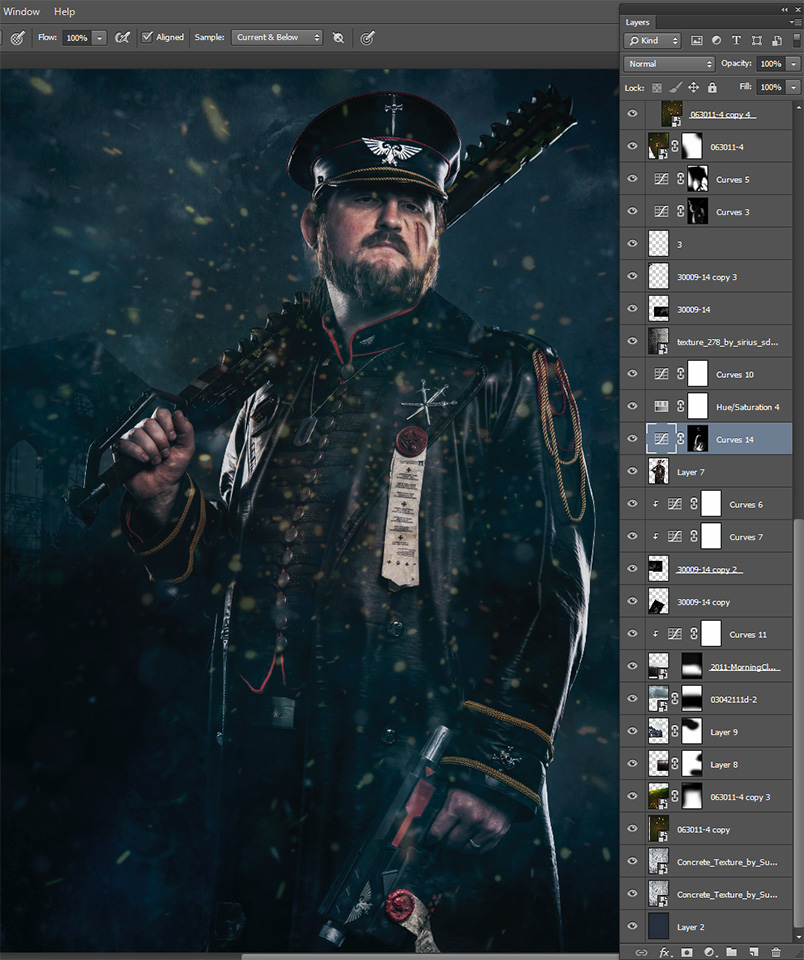This screenshot has width=804, height=960.
Task: Select the Layer 8 layer
Action: pos(718,764)
